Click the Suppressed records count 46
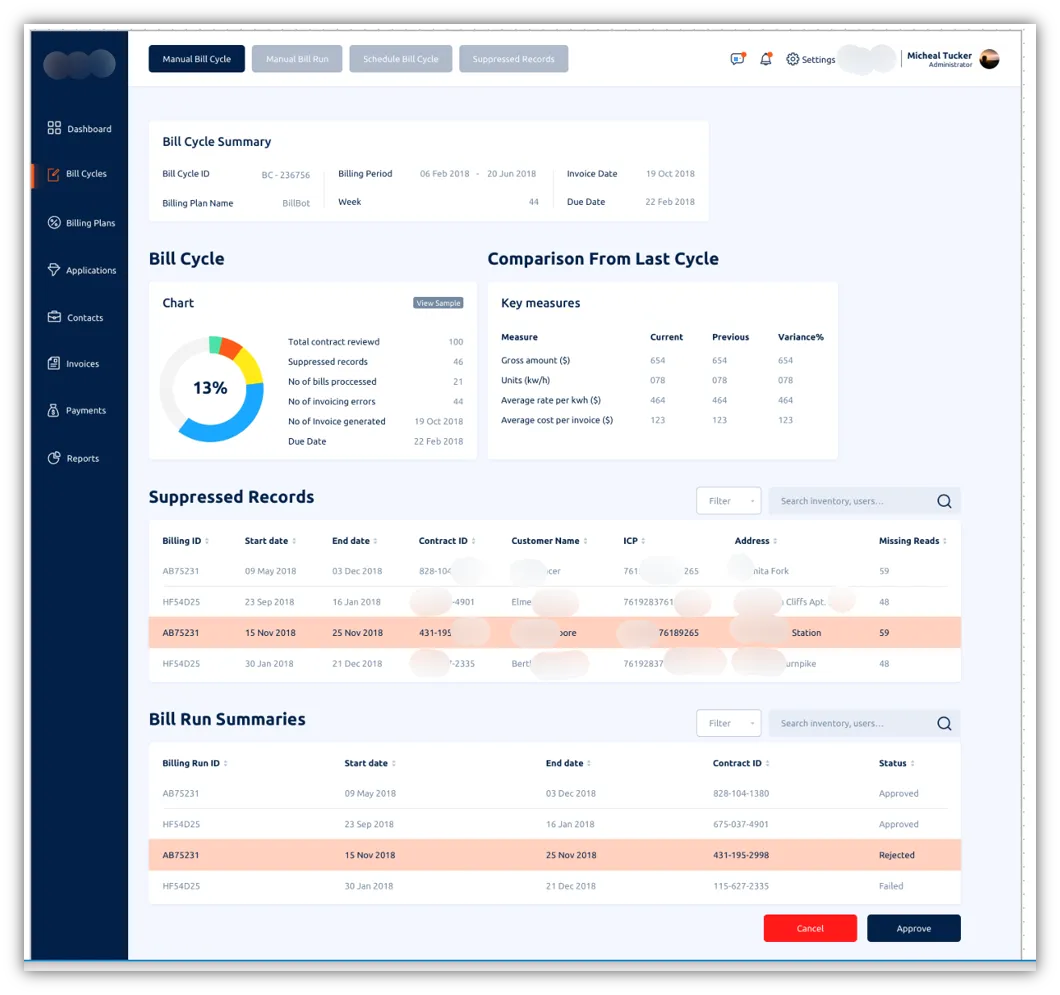The image size is (1060, 995). pyautogui.click(x=458, y=362)
